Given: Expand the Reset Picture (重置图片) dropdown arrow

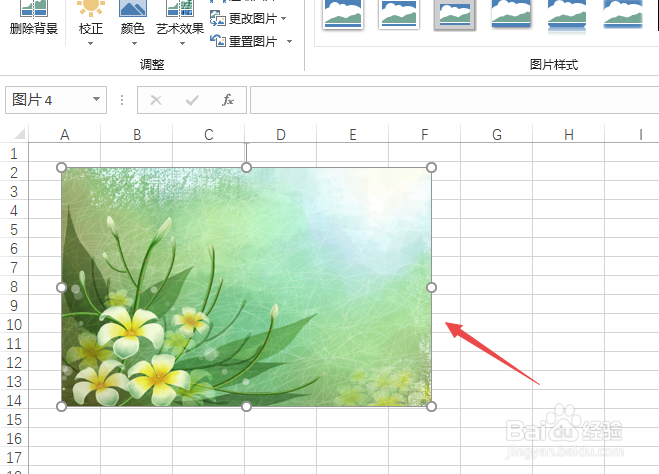Looking at the screenshot, I should click(x=289, y=41).
